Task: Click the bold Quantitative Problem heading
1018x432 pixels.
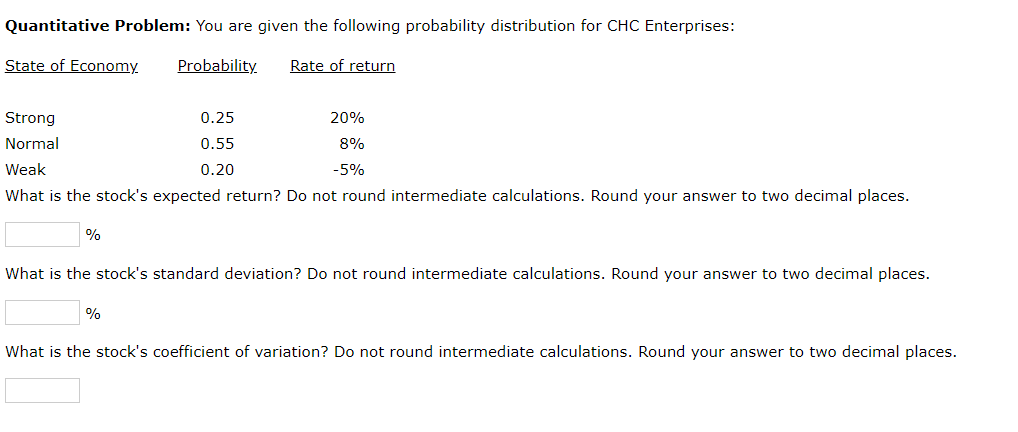Action: [98, 26]
